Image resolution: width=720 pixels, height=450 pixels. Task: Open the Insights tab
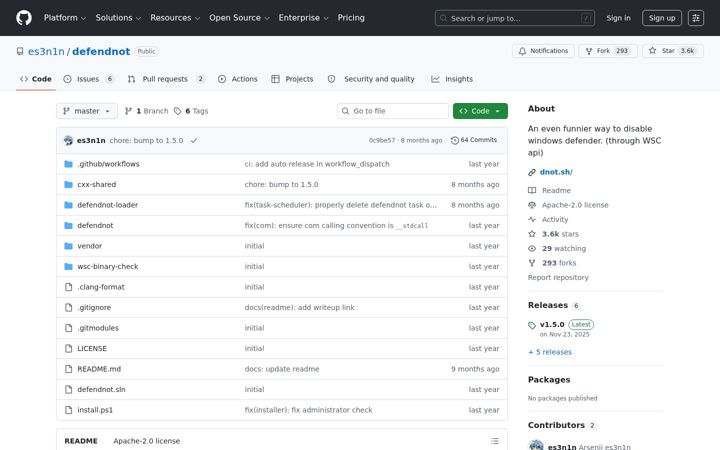(x=452, y=79)
